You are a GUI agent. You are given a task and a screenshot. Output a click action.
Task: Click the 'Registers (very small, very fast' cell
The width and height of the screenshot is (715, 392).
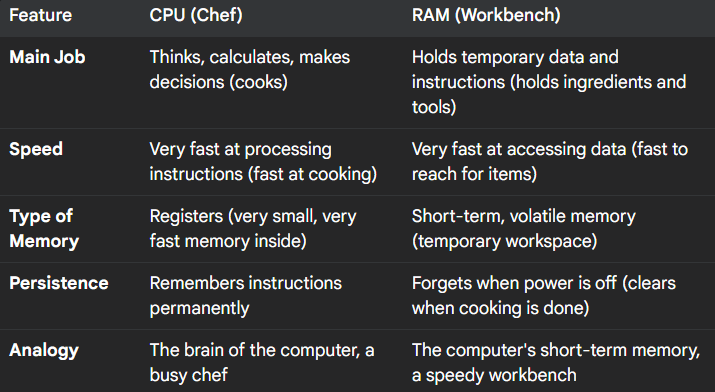[x=253, y=228]
